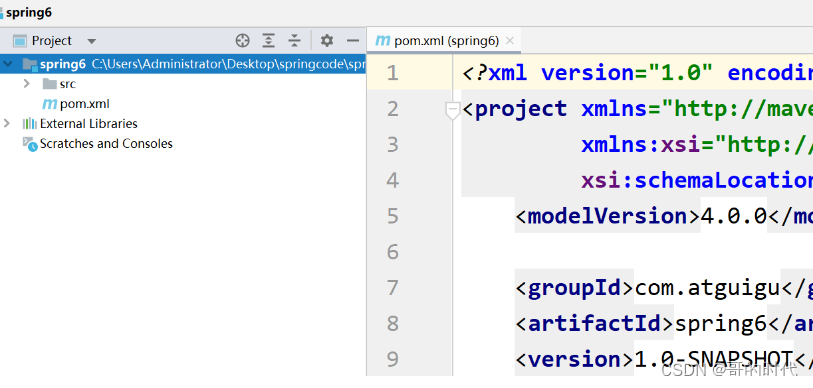The image size is (813, 388).
Task: Click the 1.0-SNAPSHOT version value
Action: [714, 359]
